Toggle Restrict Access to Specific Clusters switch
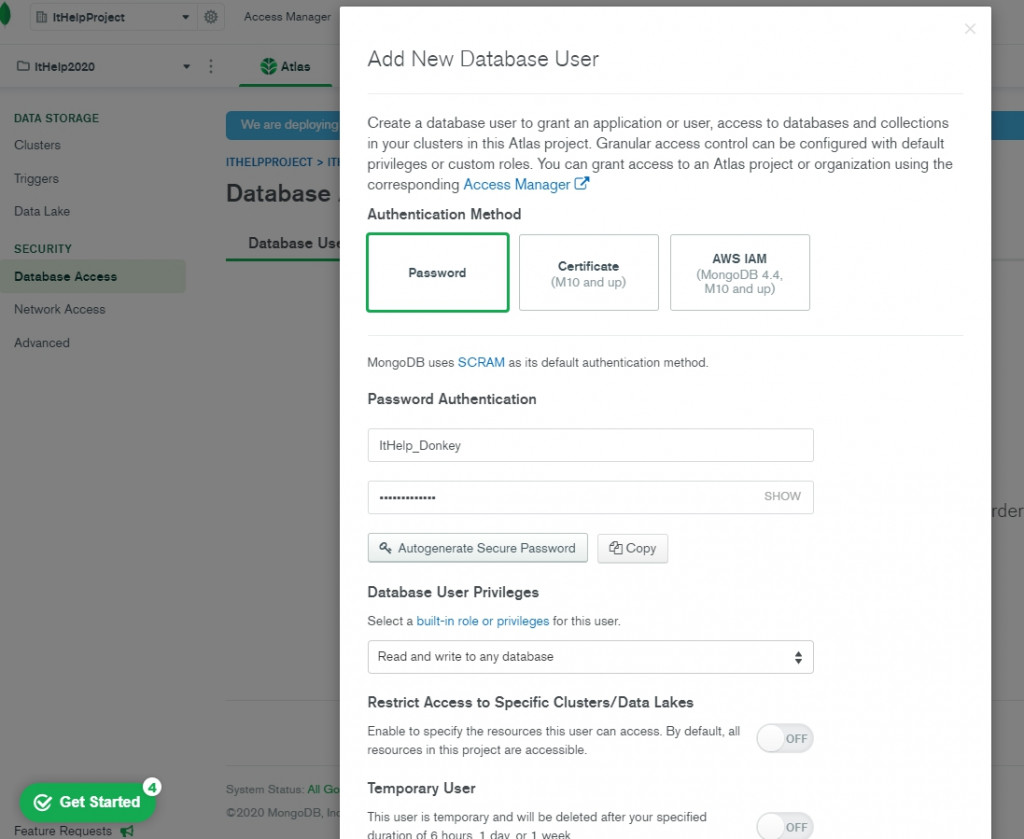 [784, 738]
